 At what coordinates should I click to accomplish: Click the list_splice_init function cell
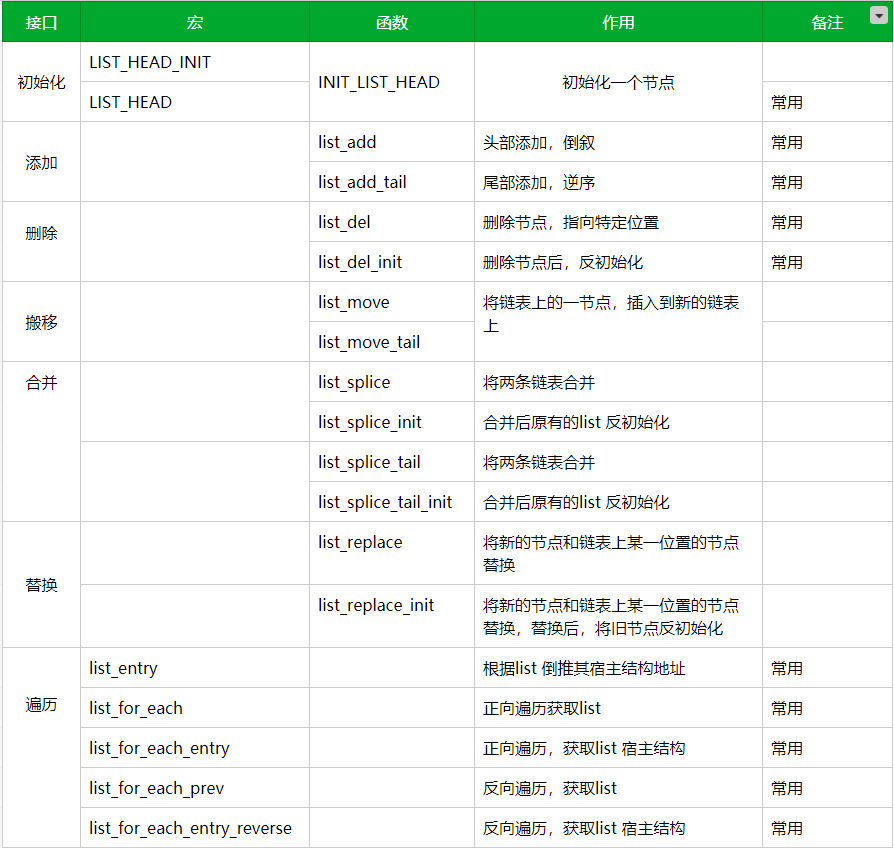(392, 421)
